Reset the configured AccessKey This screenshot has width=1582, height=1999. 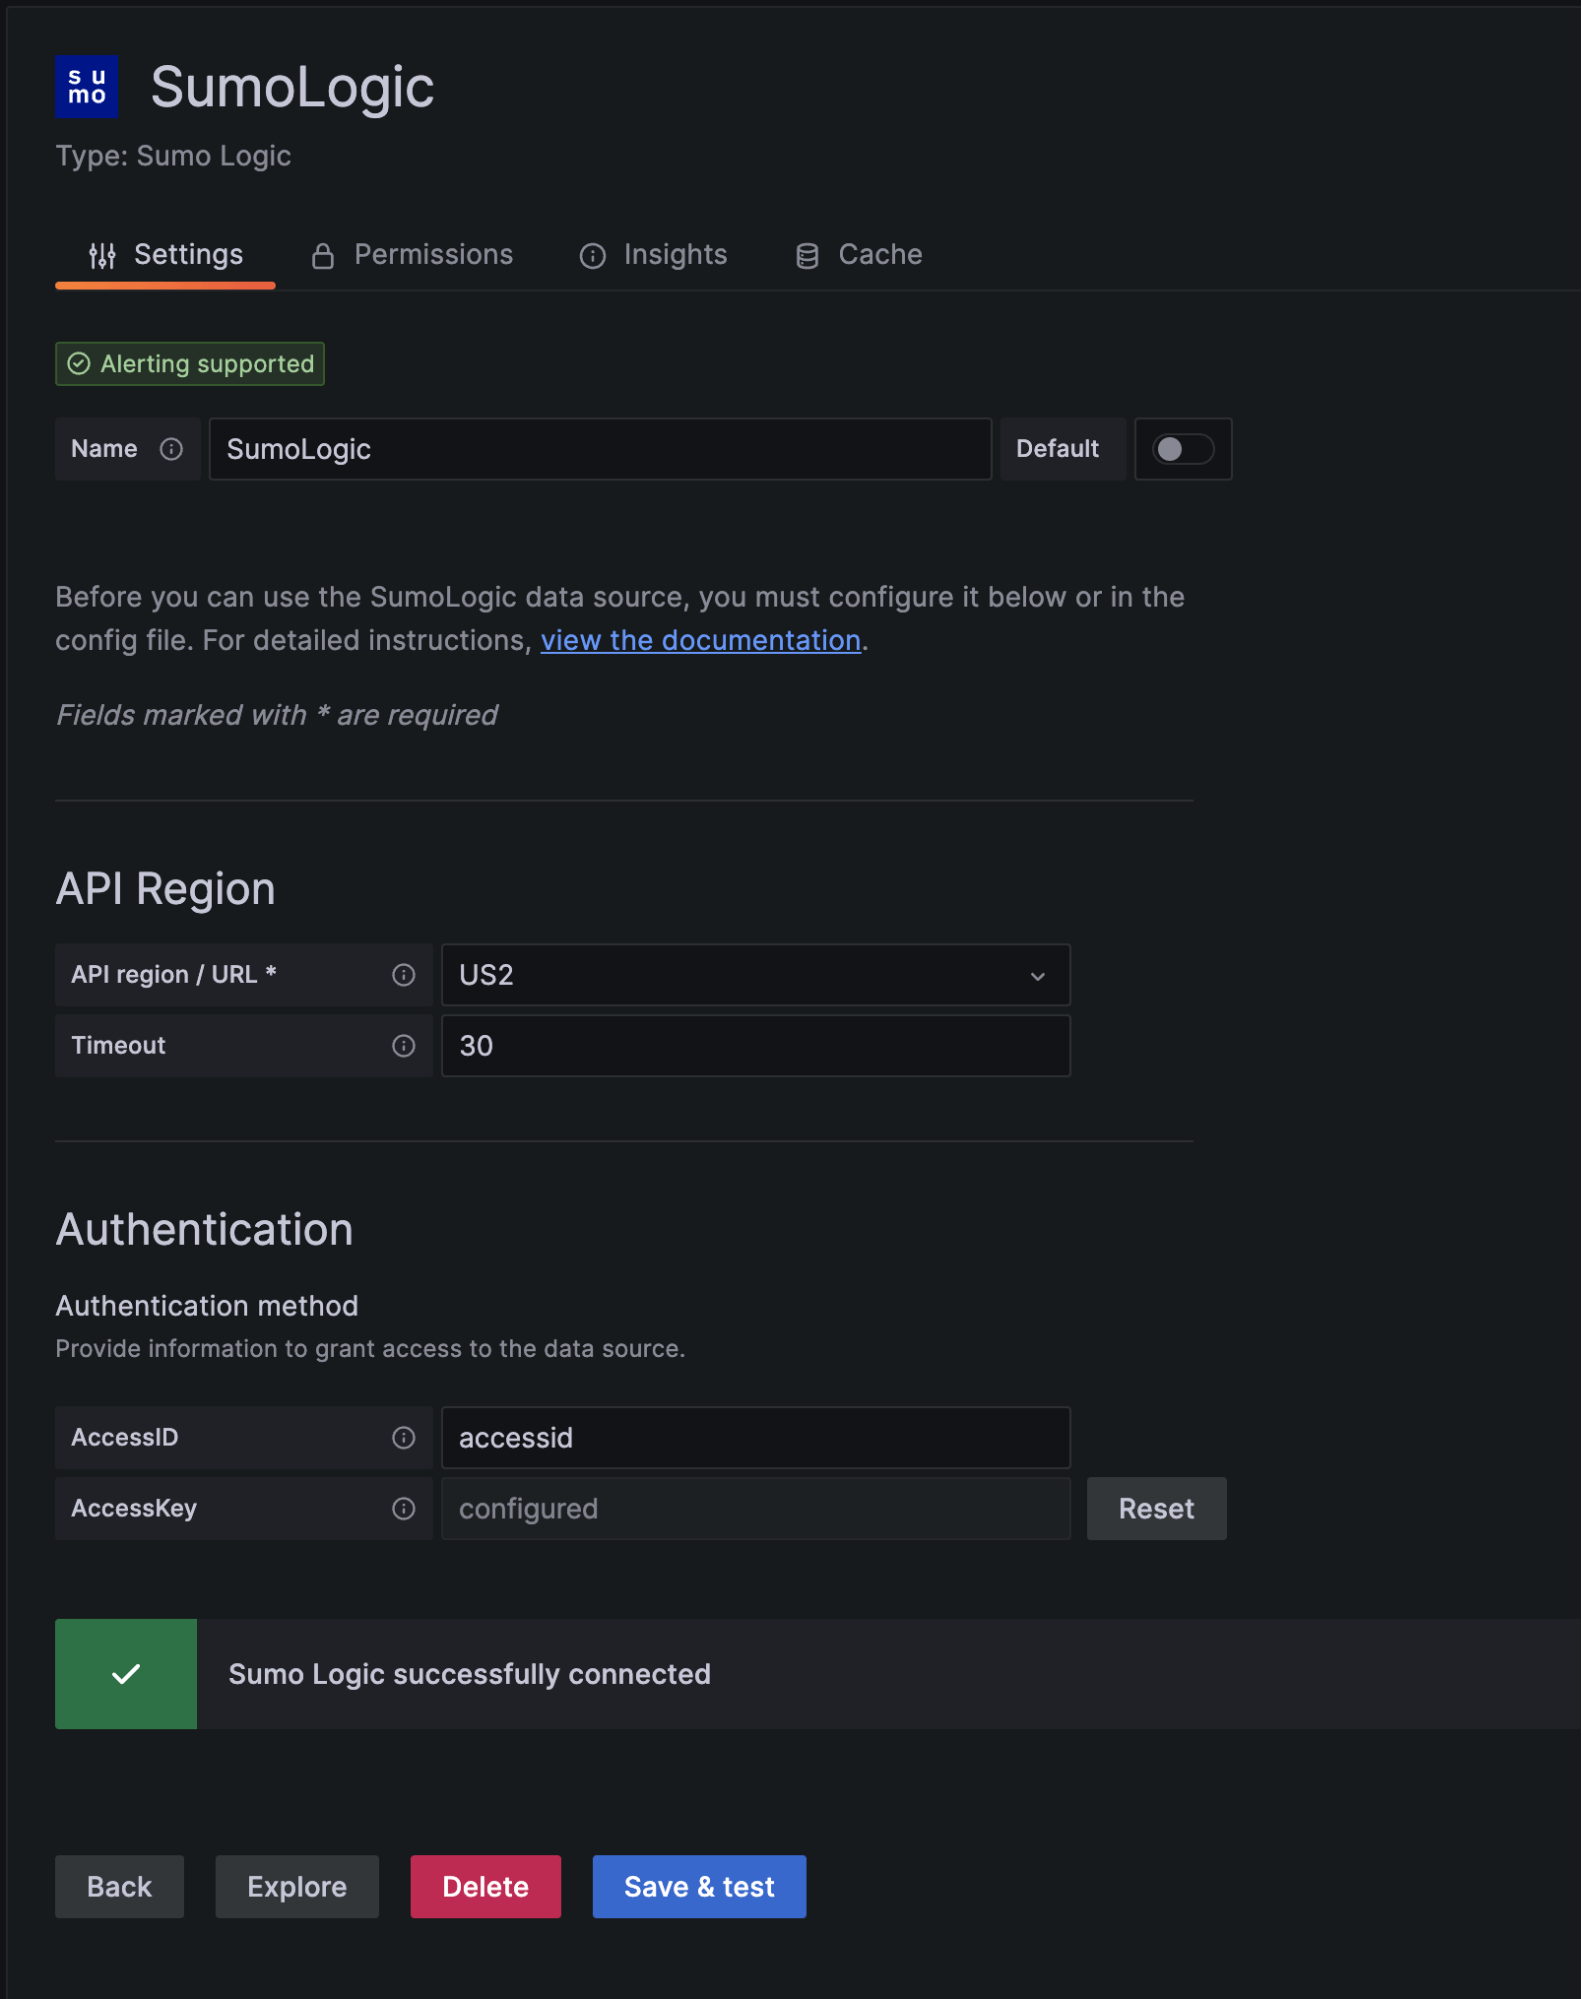(x=1156, y=1509)
